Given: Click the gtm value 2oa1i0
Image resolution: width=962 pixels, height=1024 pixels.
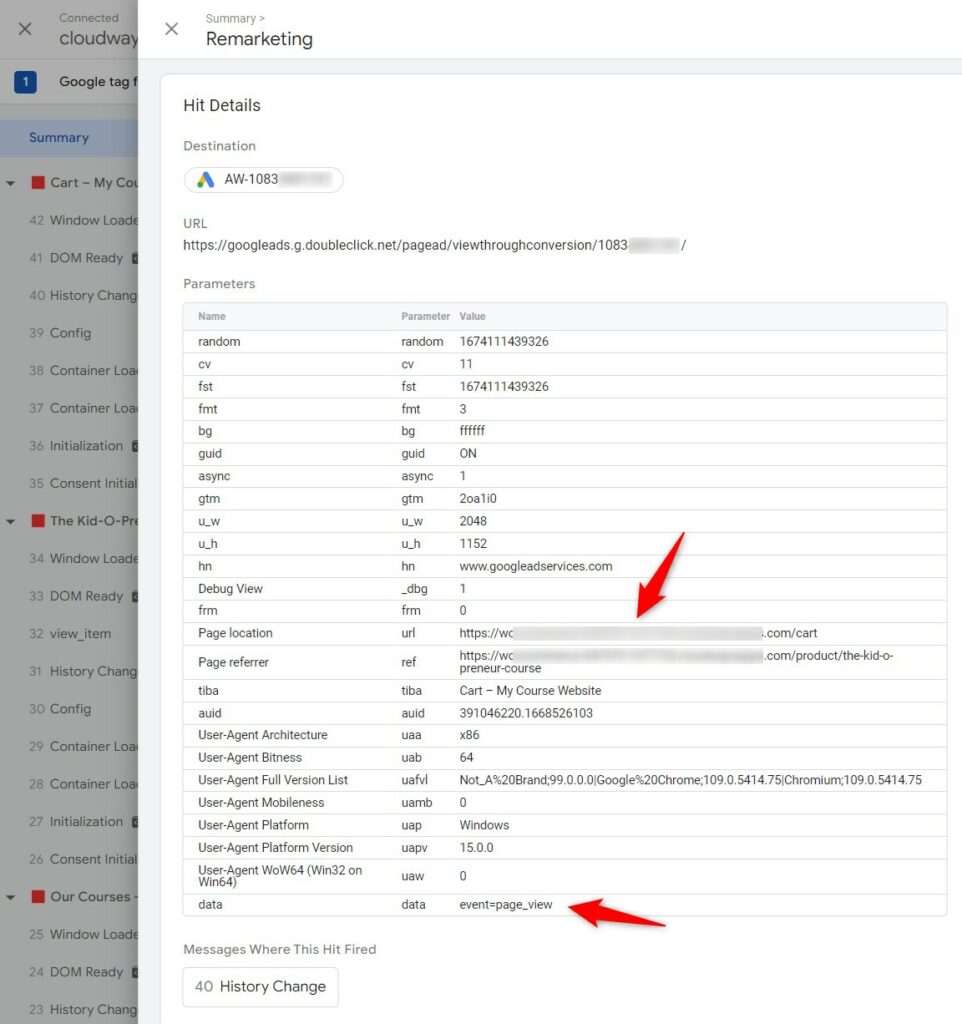Looking at the screenshot, I should (x=478, y=499).
